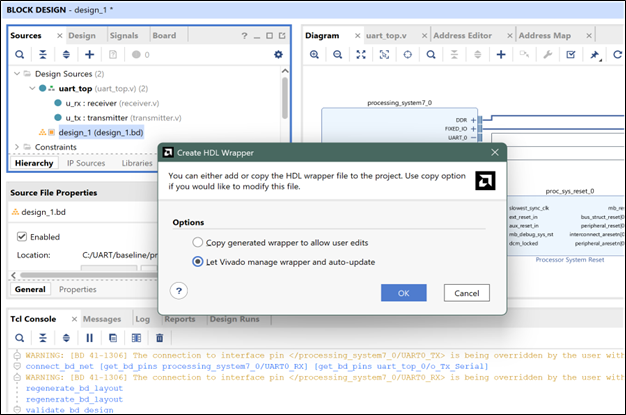Toggle the pin icon in Diagram toolbar

click(595, 55)
